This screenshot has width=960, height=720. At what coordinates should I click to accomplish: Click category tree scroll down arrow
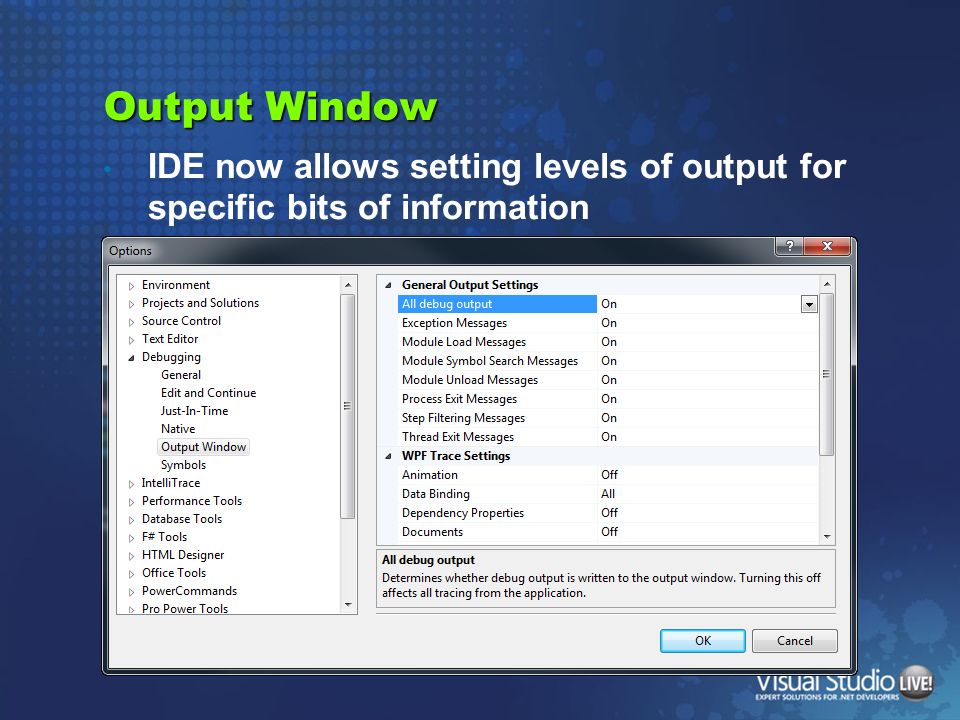(348, 605)
